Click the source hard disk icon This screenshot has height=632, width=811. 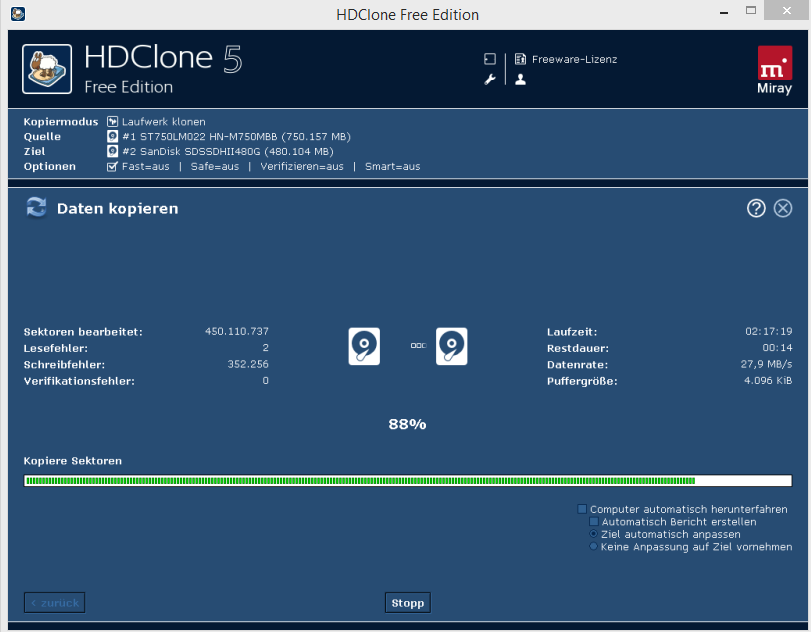364,346
